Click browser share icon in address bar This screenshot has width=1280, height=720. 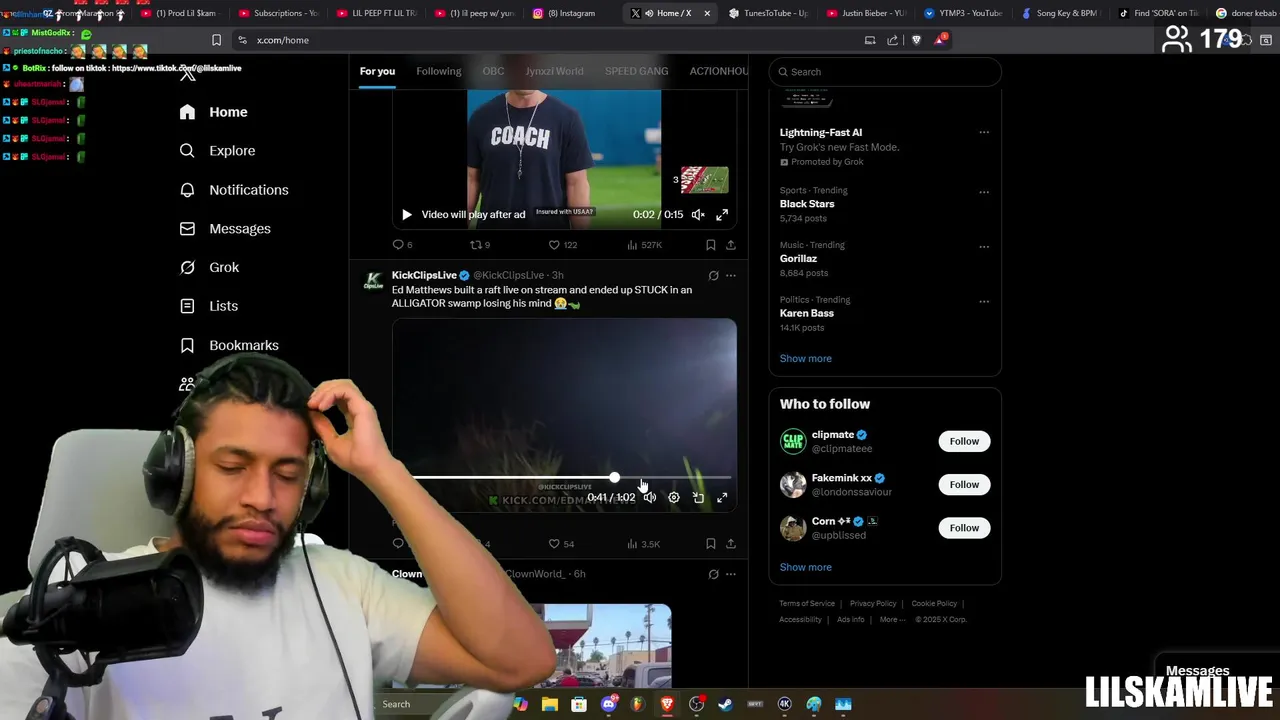pyautogui.click(x=893, y=40)
